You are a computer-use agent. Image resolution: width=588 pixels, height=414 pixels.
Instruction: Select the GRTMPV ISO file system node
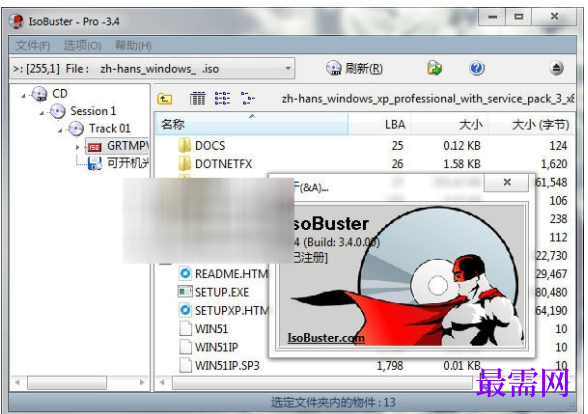pos(118,146)
